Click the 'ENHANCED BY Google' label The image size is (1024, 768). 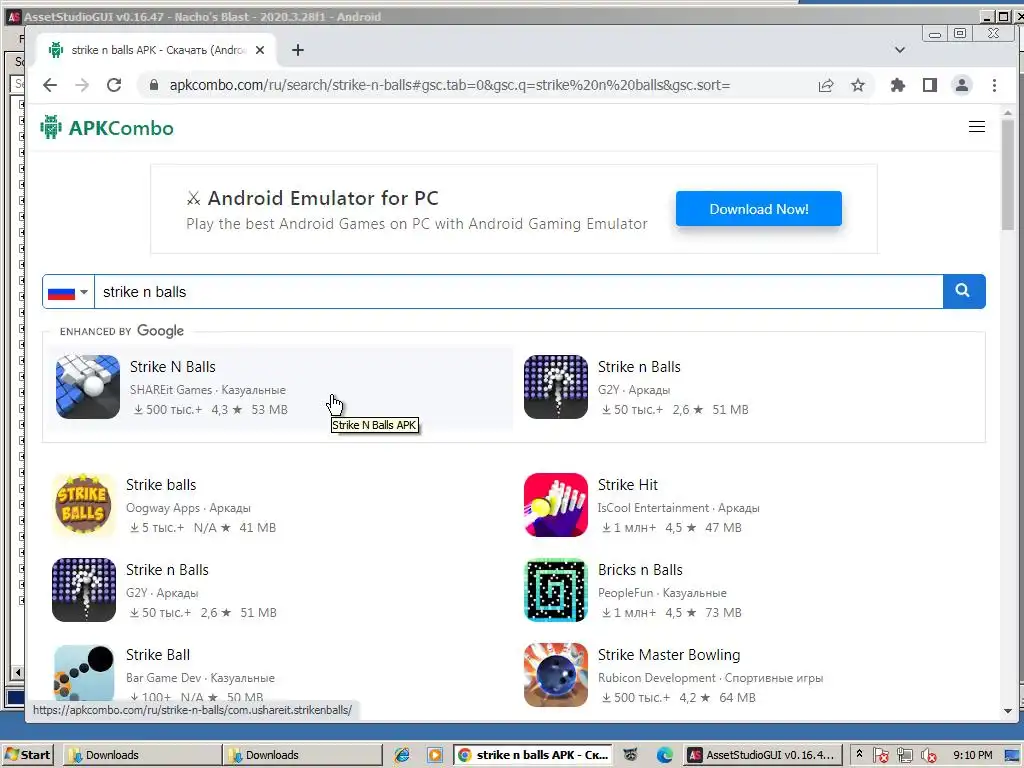click(x=122, y=331)
